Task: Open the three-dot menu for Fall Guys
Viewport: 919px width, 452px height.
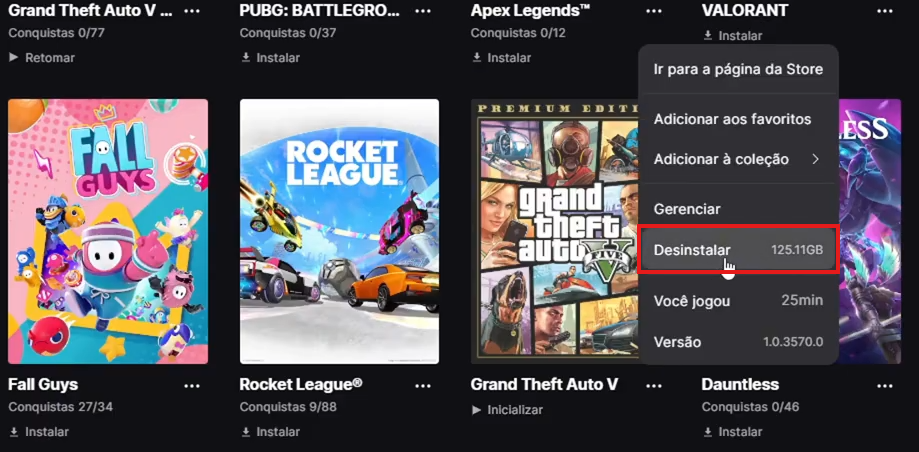Action: [190, 385]
